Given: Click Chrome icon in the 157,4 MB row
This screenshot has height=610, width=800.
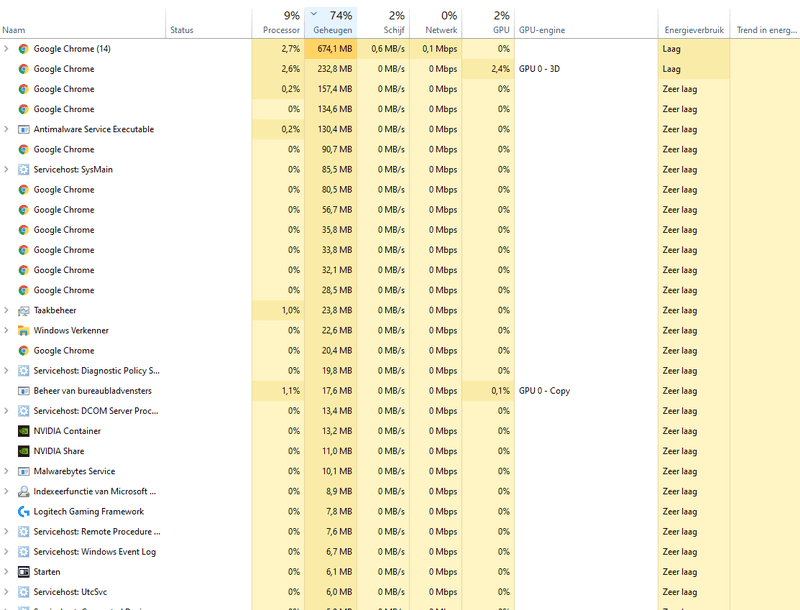Looking at the screenshot, I should [23, 89].
